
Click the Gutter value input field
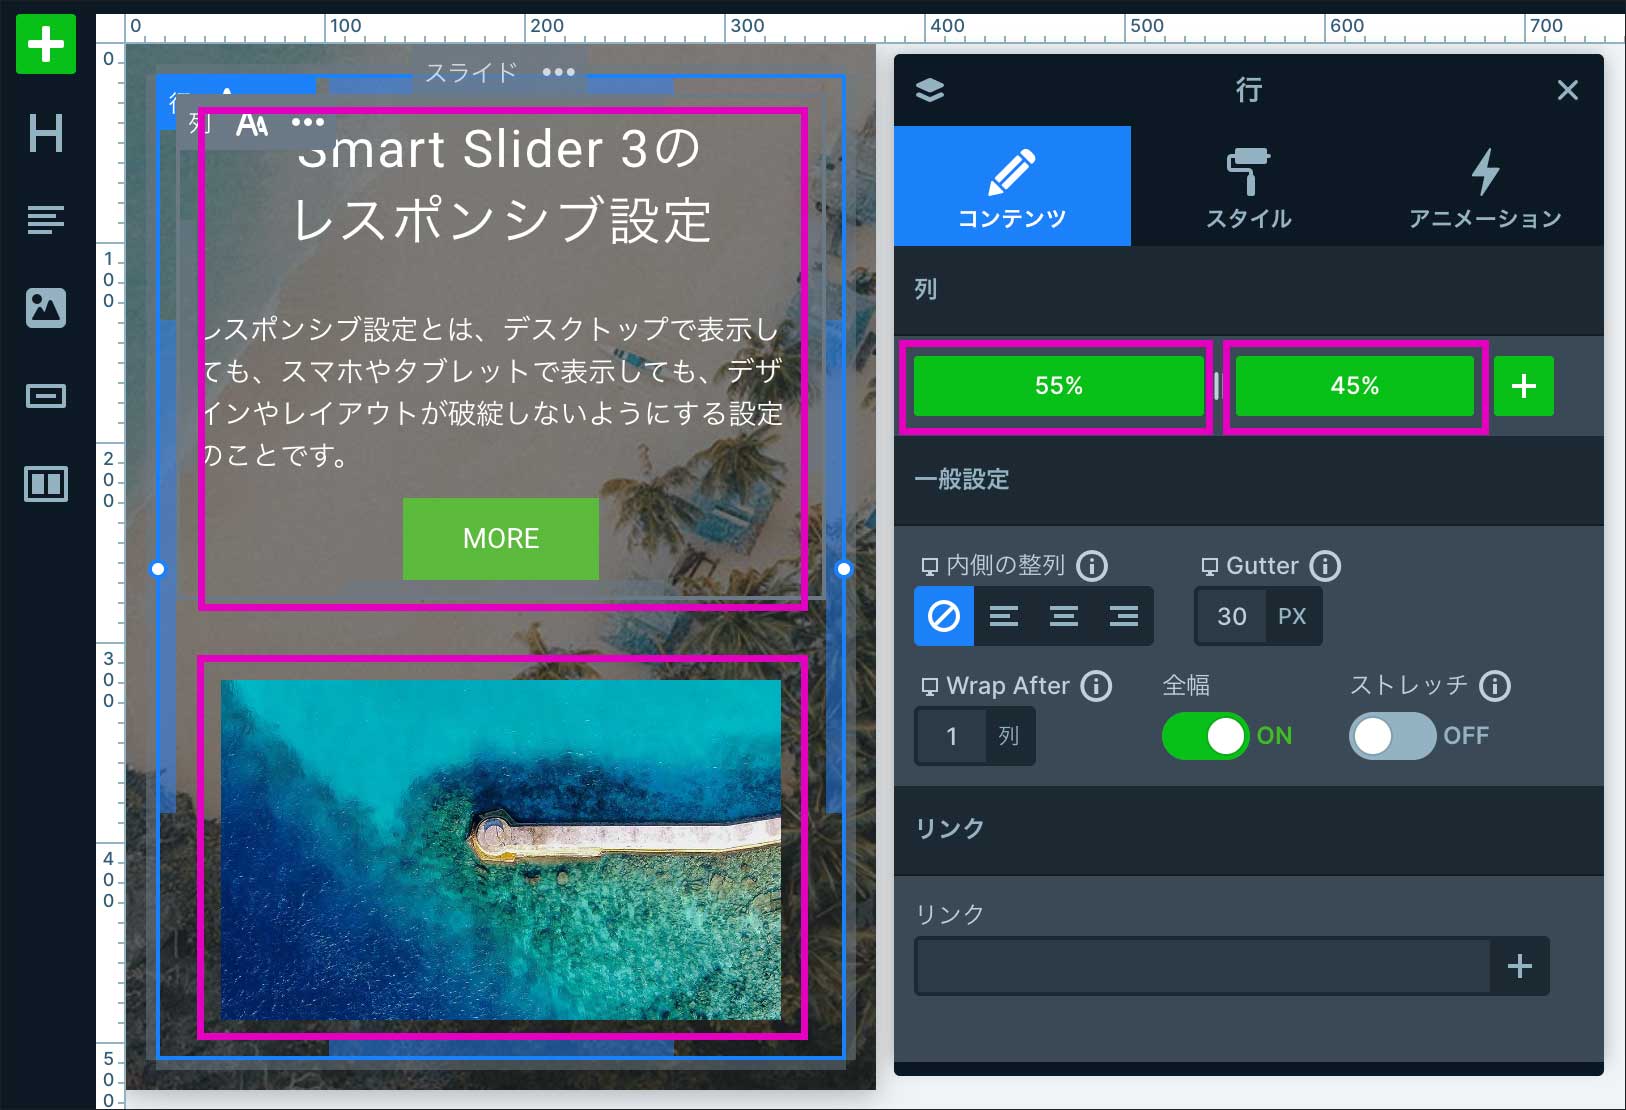[1232, 616]
